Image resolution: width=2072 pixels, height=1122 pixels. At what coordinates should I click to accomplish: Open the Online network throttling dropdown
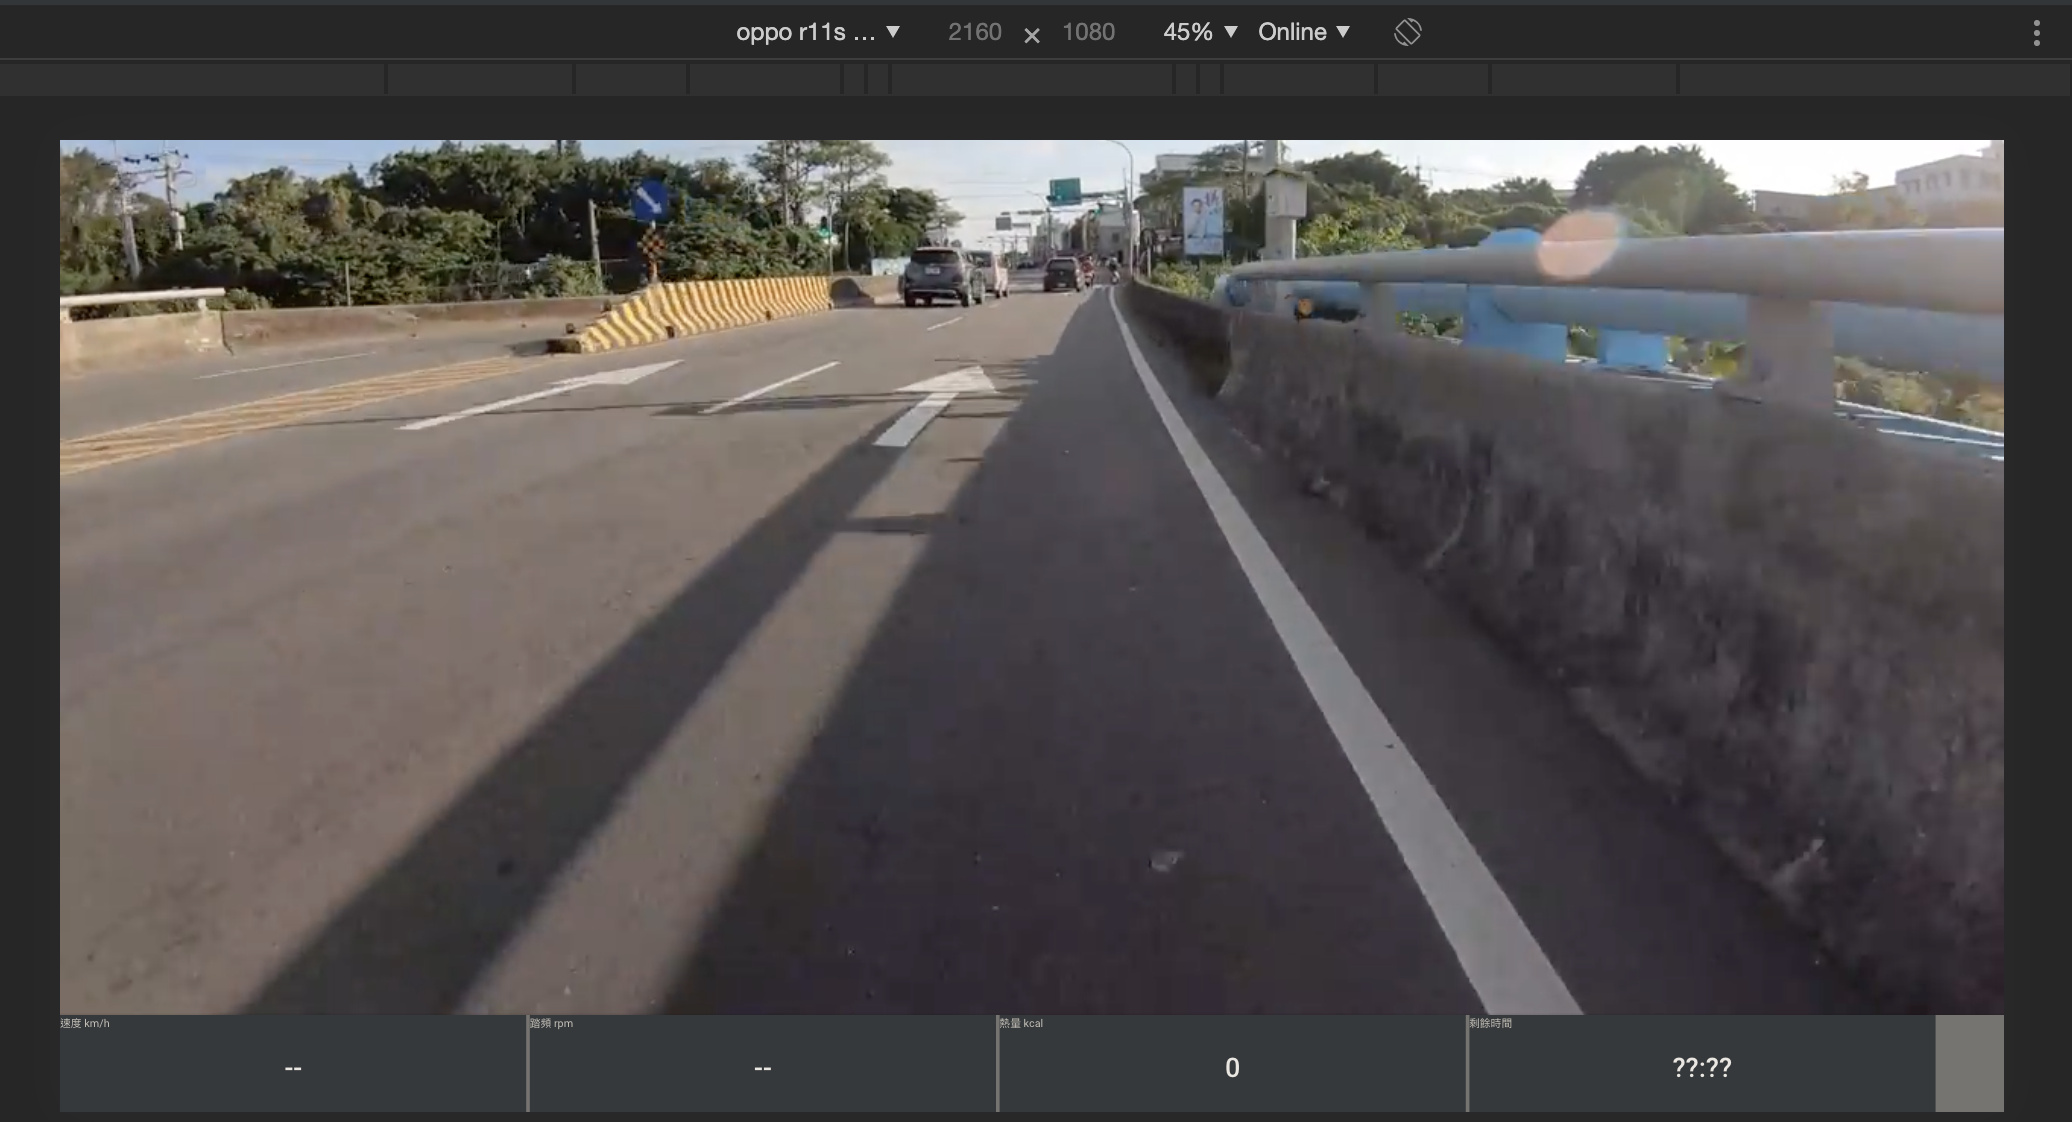[1302, 31]
